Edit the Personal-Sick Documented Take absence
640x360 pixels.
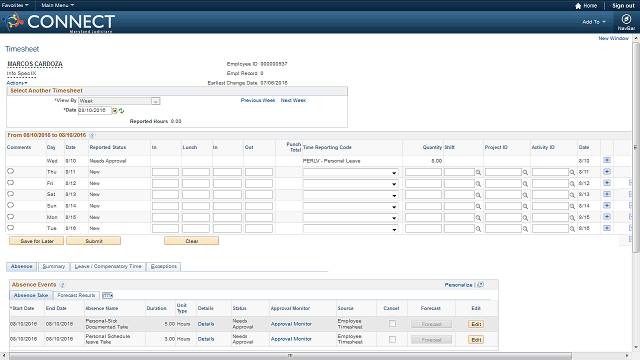tap(476, 324)
